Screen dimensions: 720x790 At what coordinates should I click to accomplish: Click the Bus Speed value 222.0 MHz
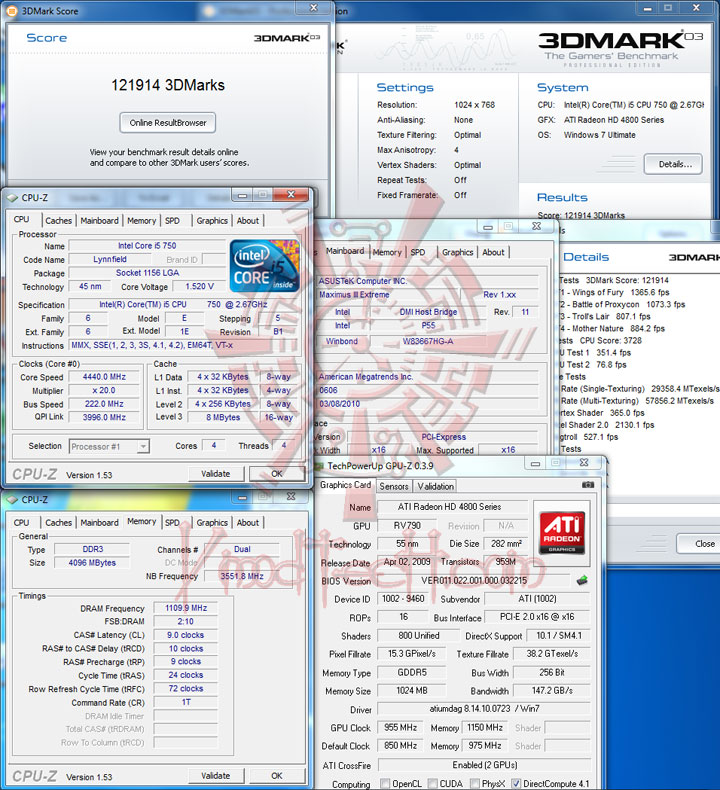(104, 404)
